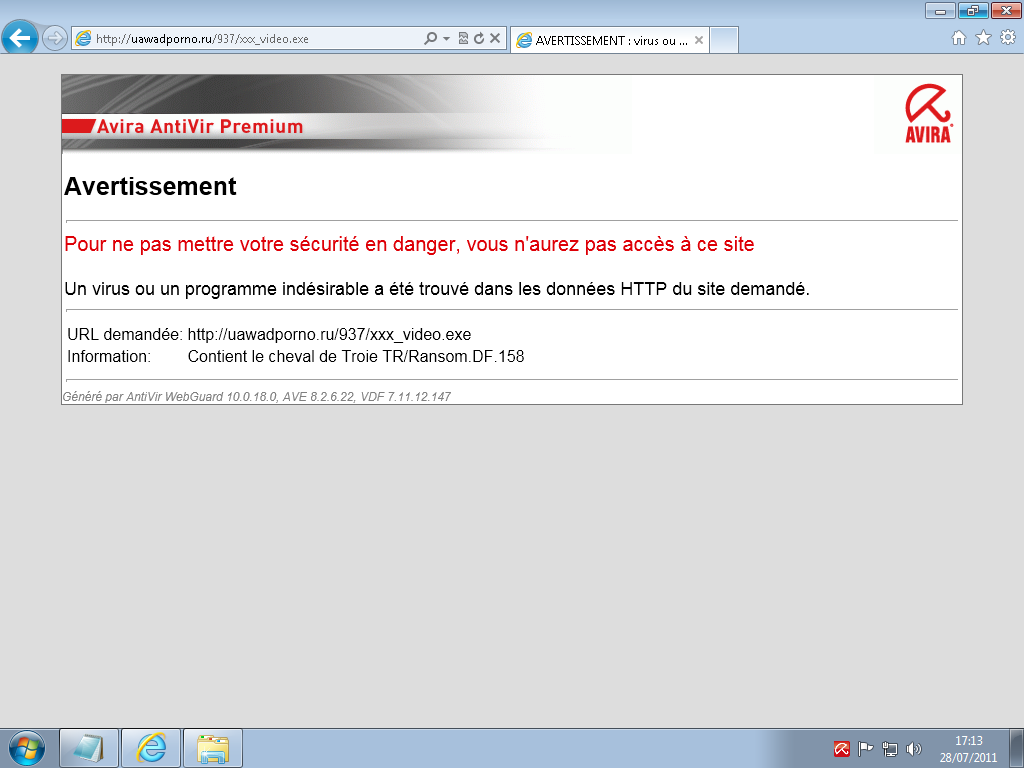This screenshot has height=768, width=1024.
Task: Select the AVERTISSEMENT virus tab
Action: [610, 40]
